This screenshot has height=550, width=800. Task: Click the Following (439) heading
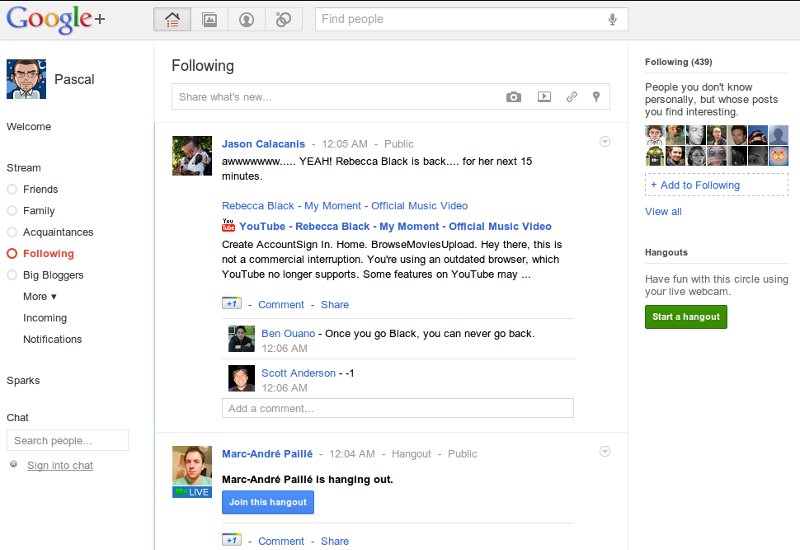click(x=679, y=62)
